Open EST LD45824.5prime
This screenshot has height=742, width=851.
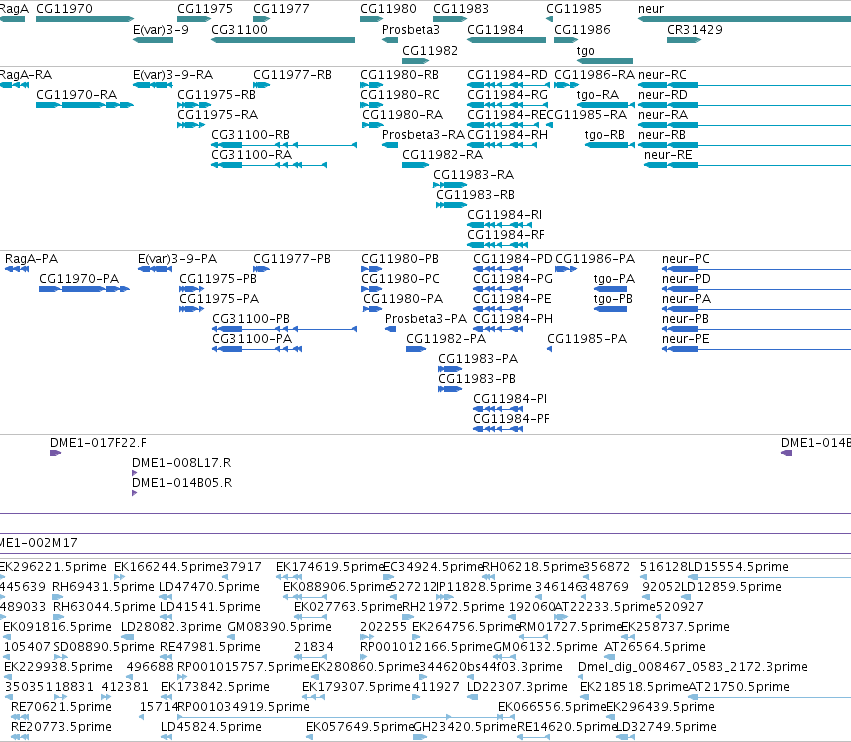[211, 727]
